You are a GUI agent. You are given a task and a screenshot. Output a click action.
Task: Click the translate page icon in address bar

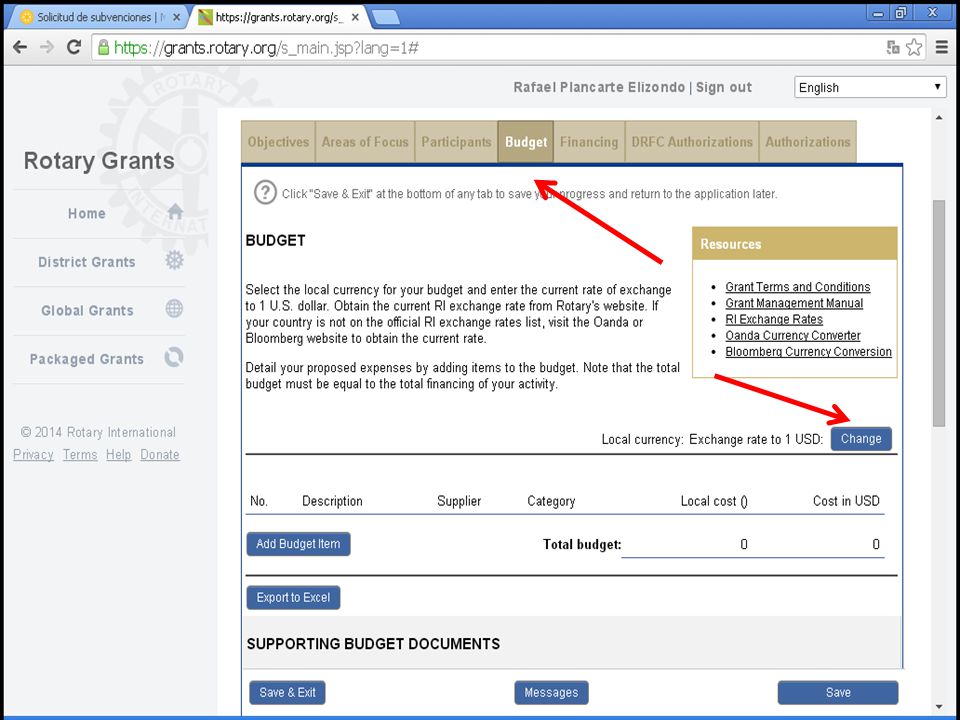[893, 47]
